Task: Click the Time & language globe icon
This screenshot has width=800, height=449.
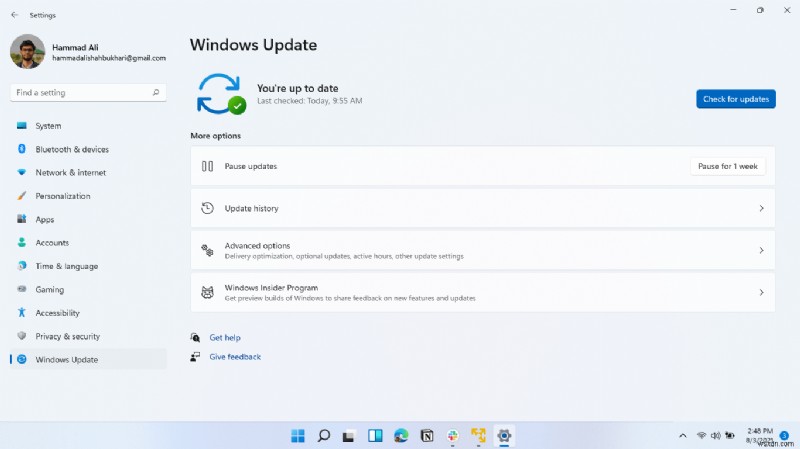Action: pos(21,266)
